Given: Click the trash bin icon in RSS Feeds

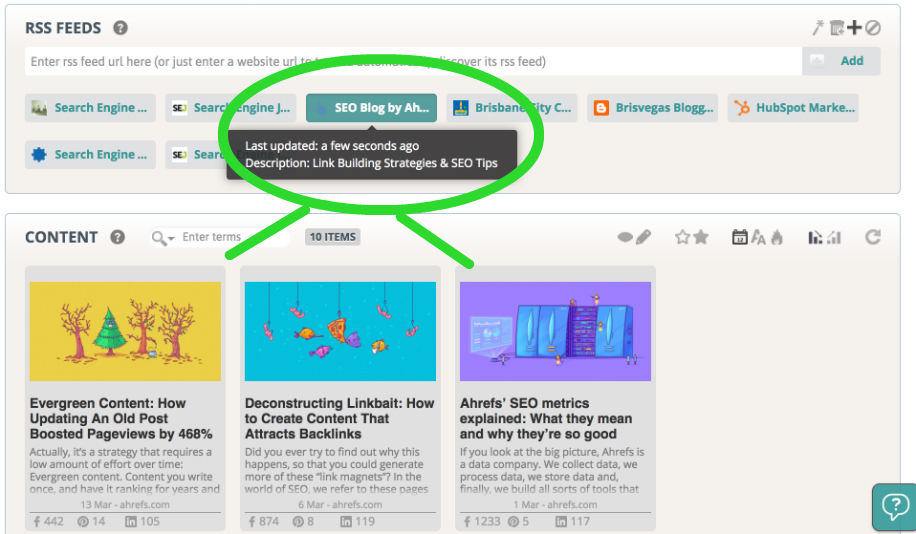Looking at the screenshot, I should [837, 27].
